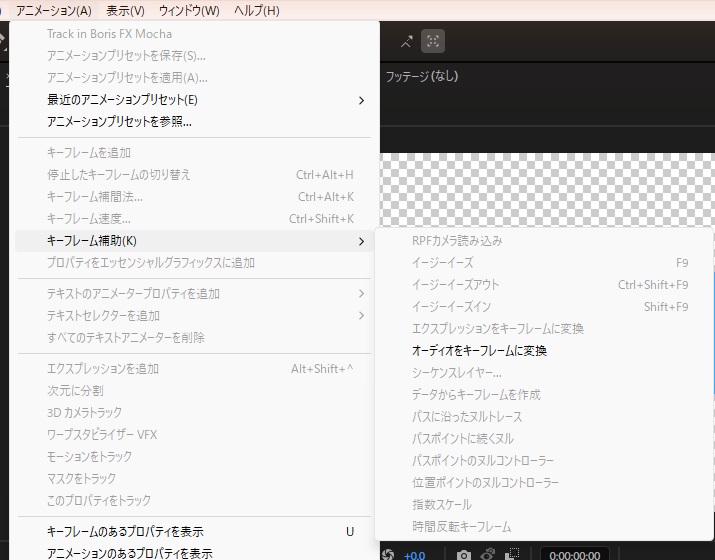715x560 pixels.
Task: Click キーフレーム速度... entry
Action: click(x=194, y=218)
